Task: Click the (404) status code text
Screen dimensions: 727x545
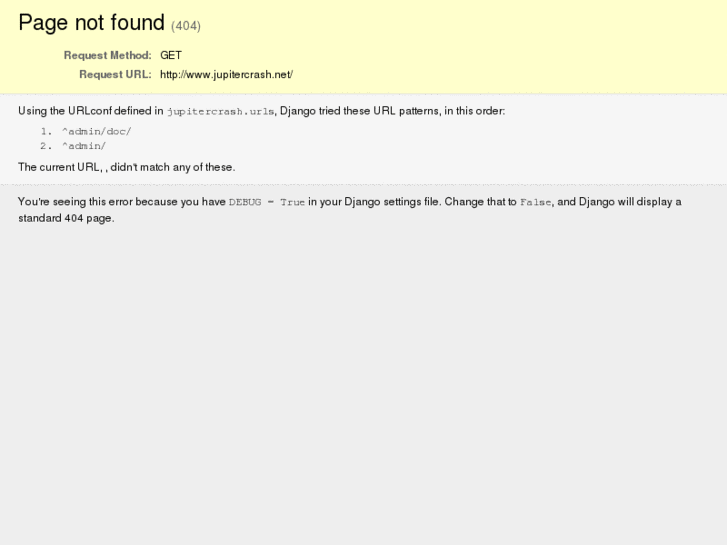Action: pos(186,26)
